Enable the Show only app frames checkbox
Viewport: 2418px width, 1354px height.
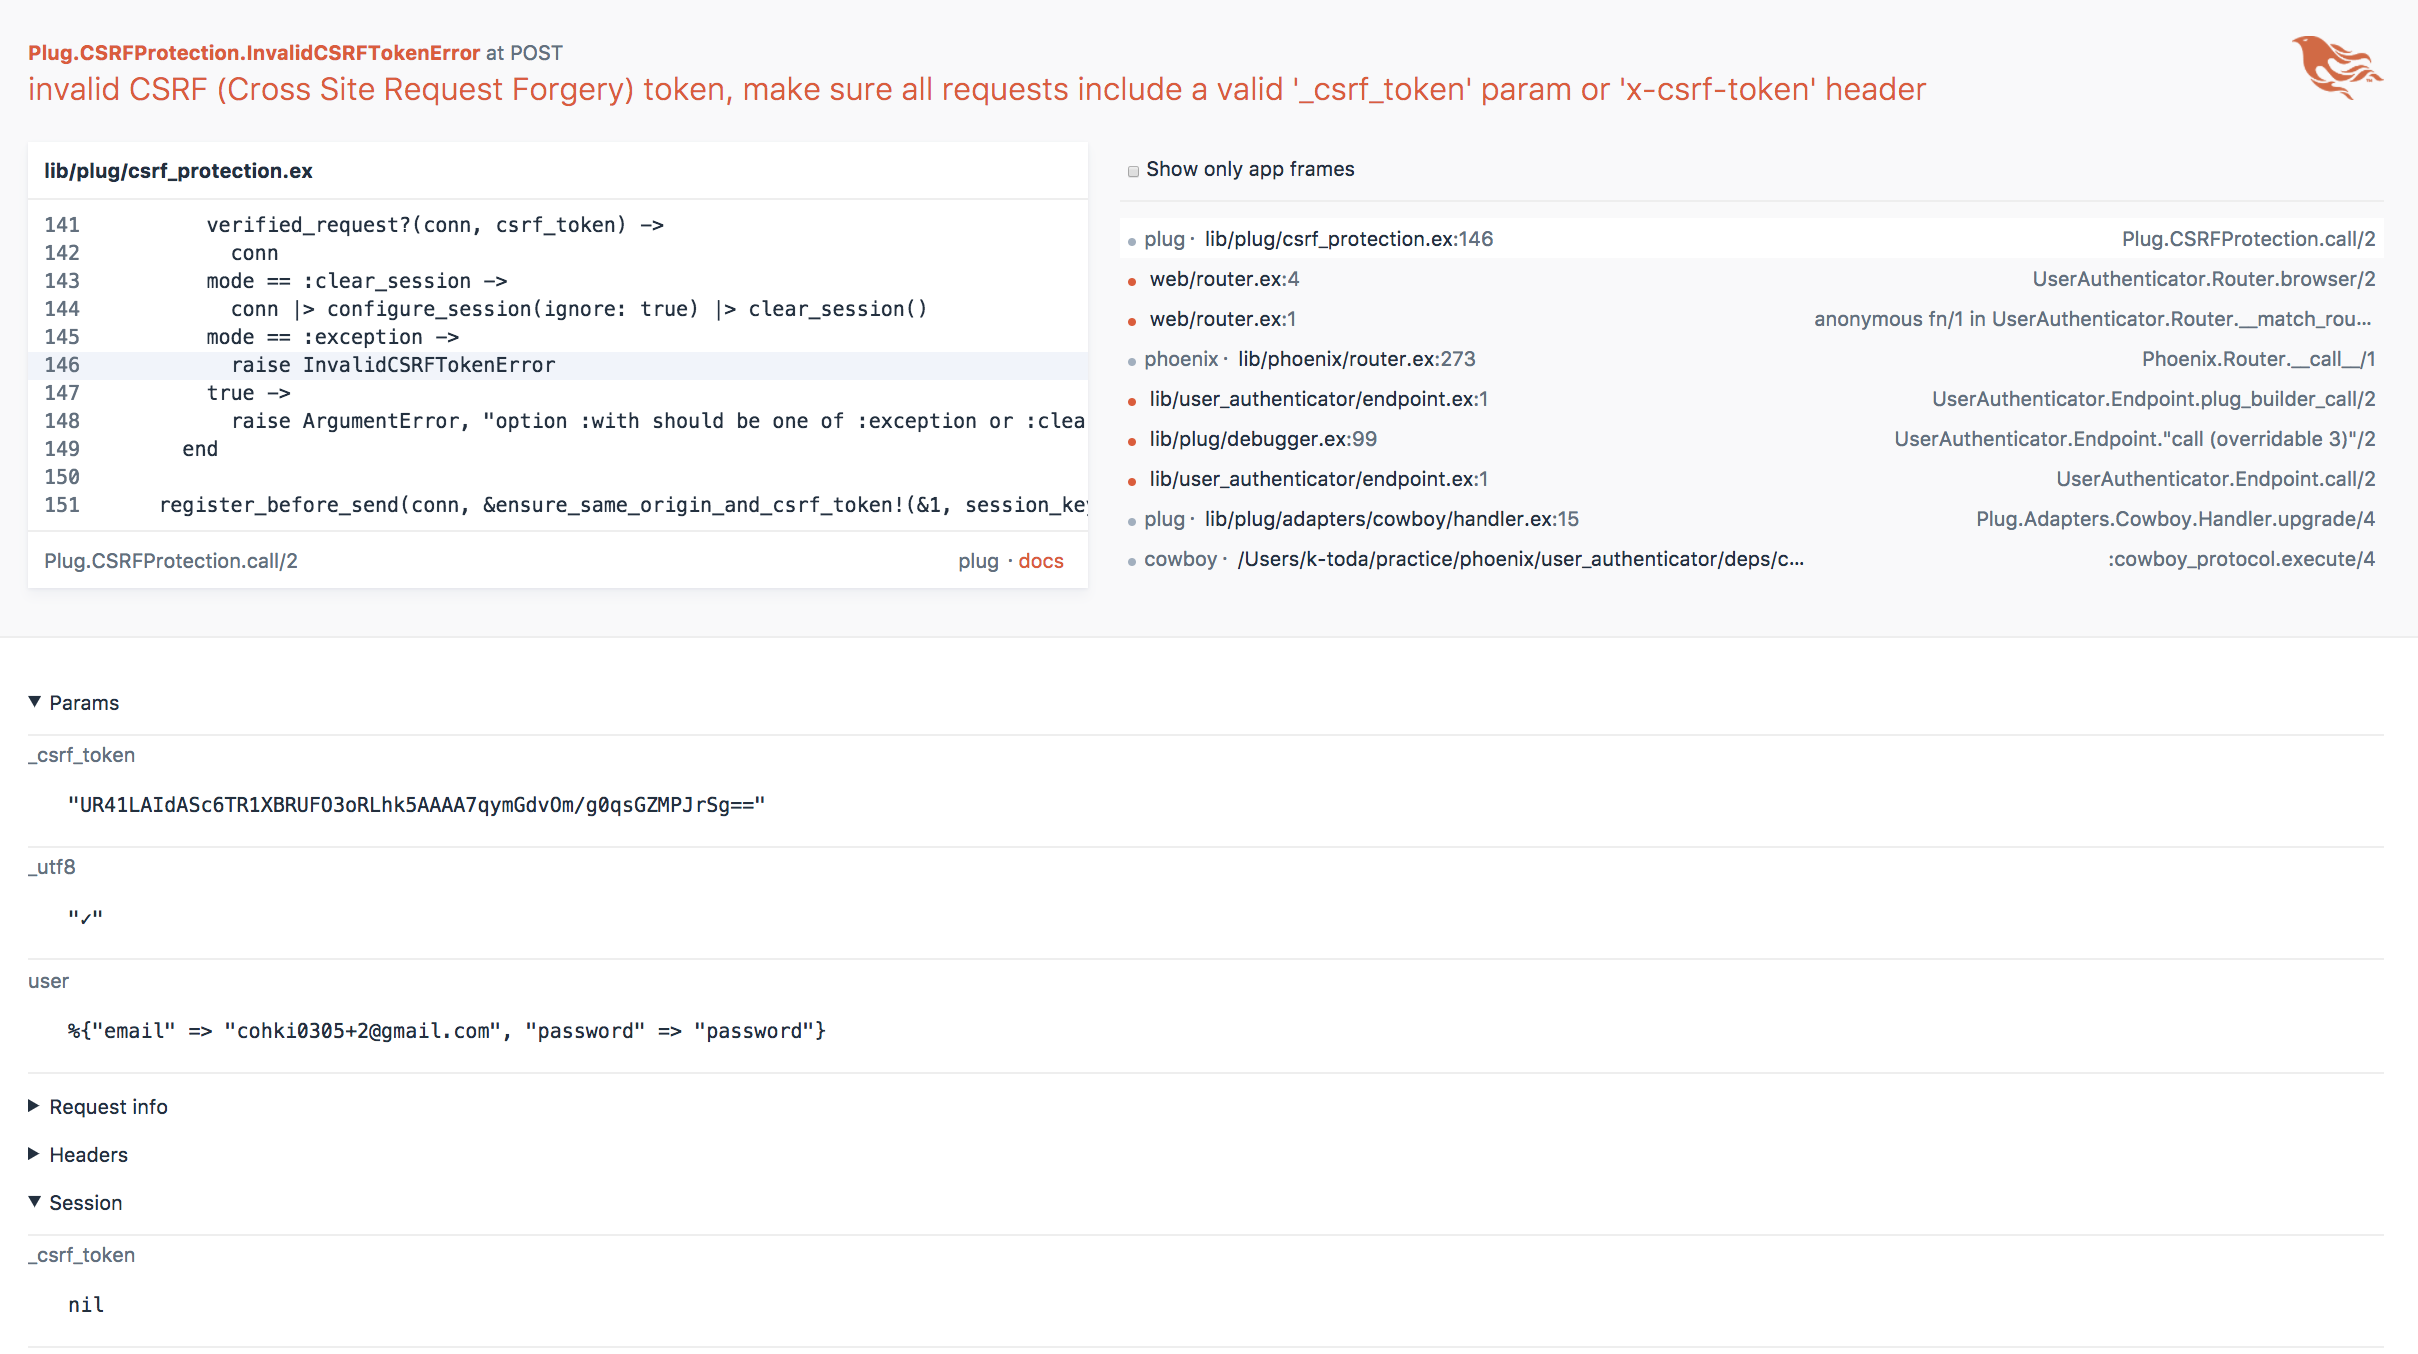(x=1133, y=170)
